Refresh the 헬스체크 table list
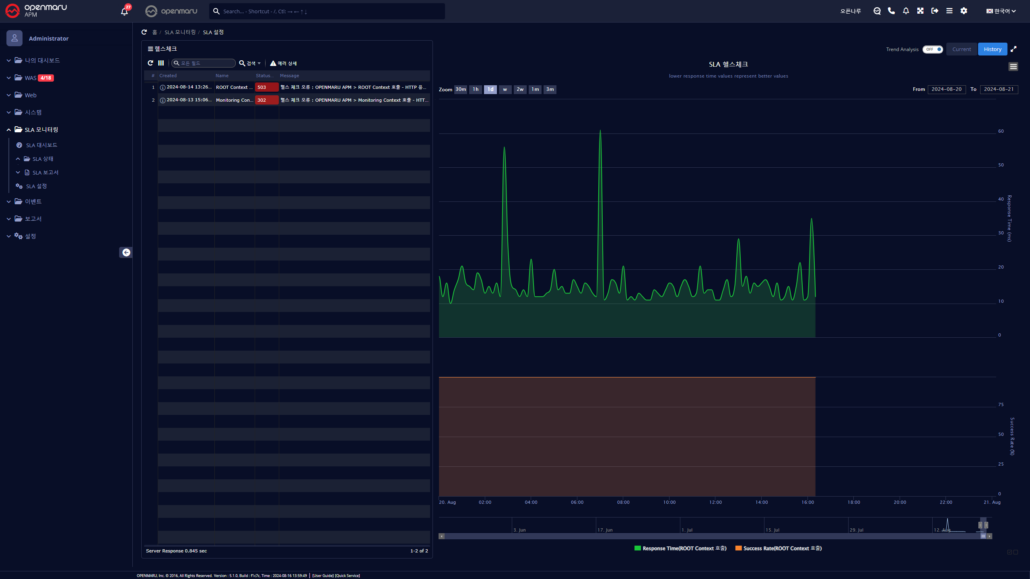1030x579 pixels. 150,63
